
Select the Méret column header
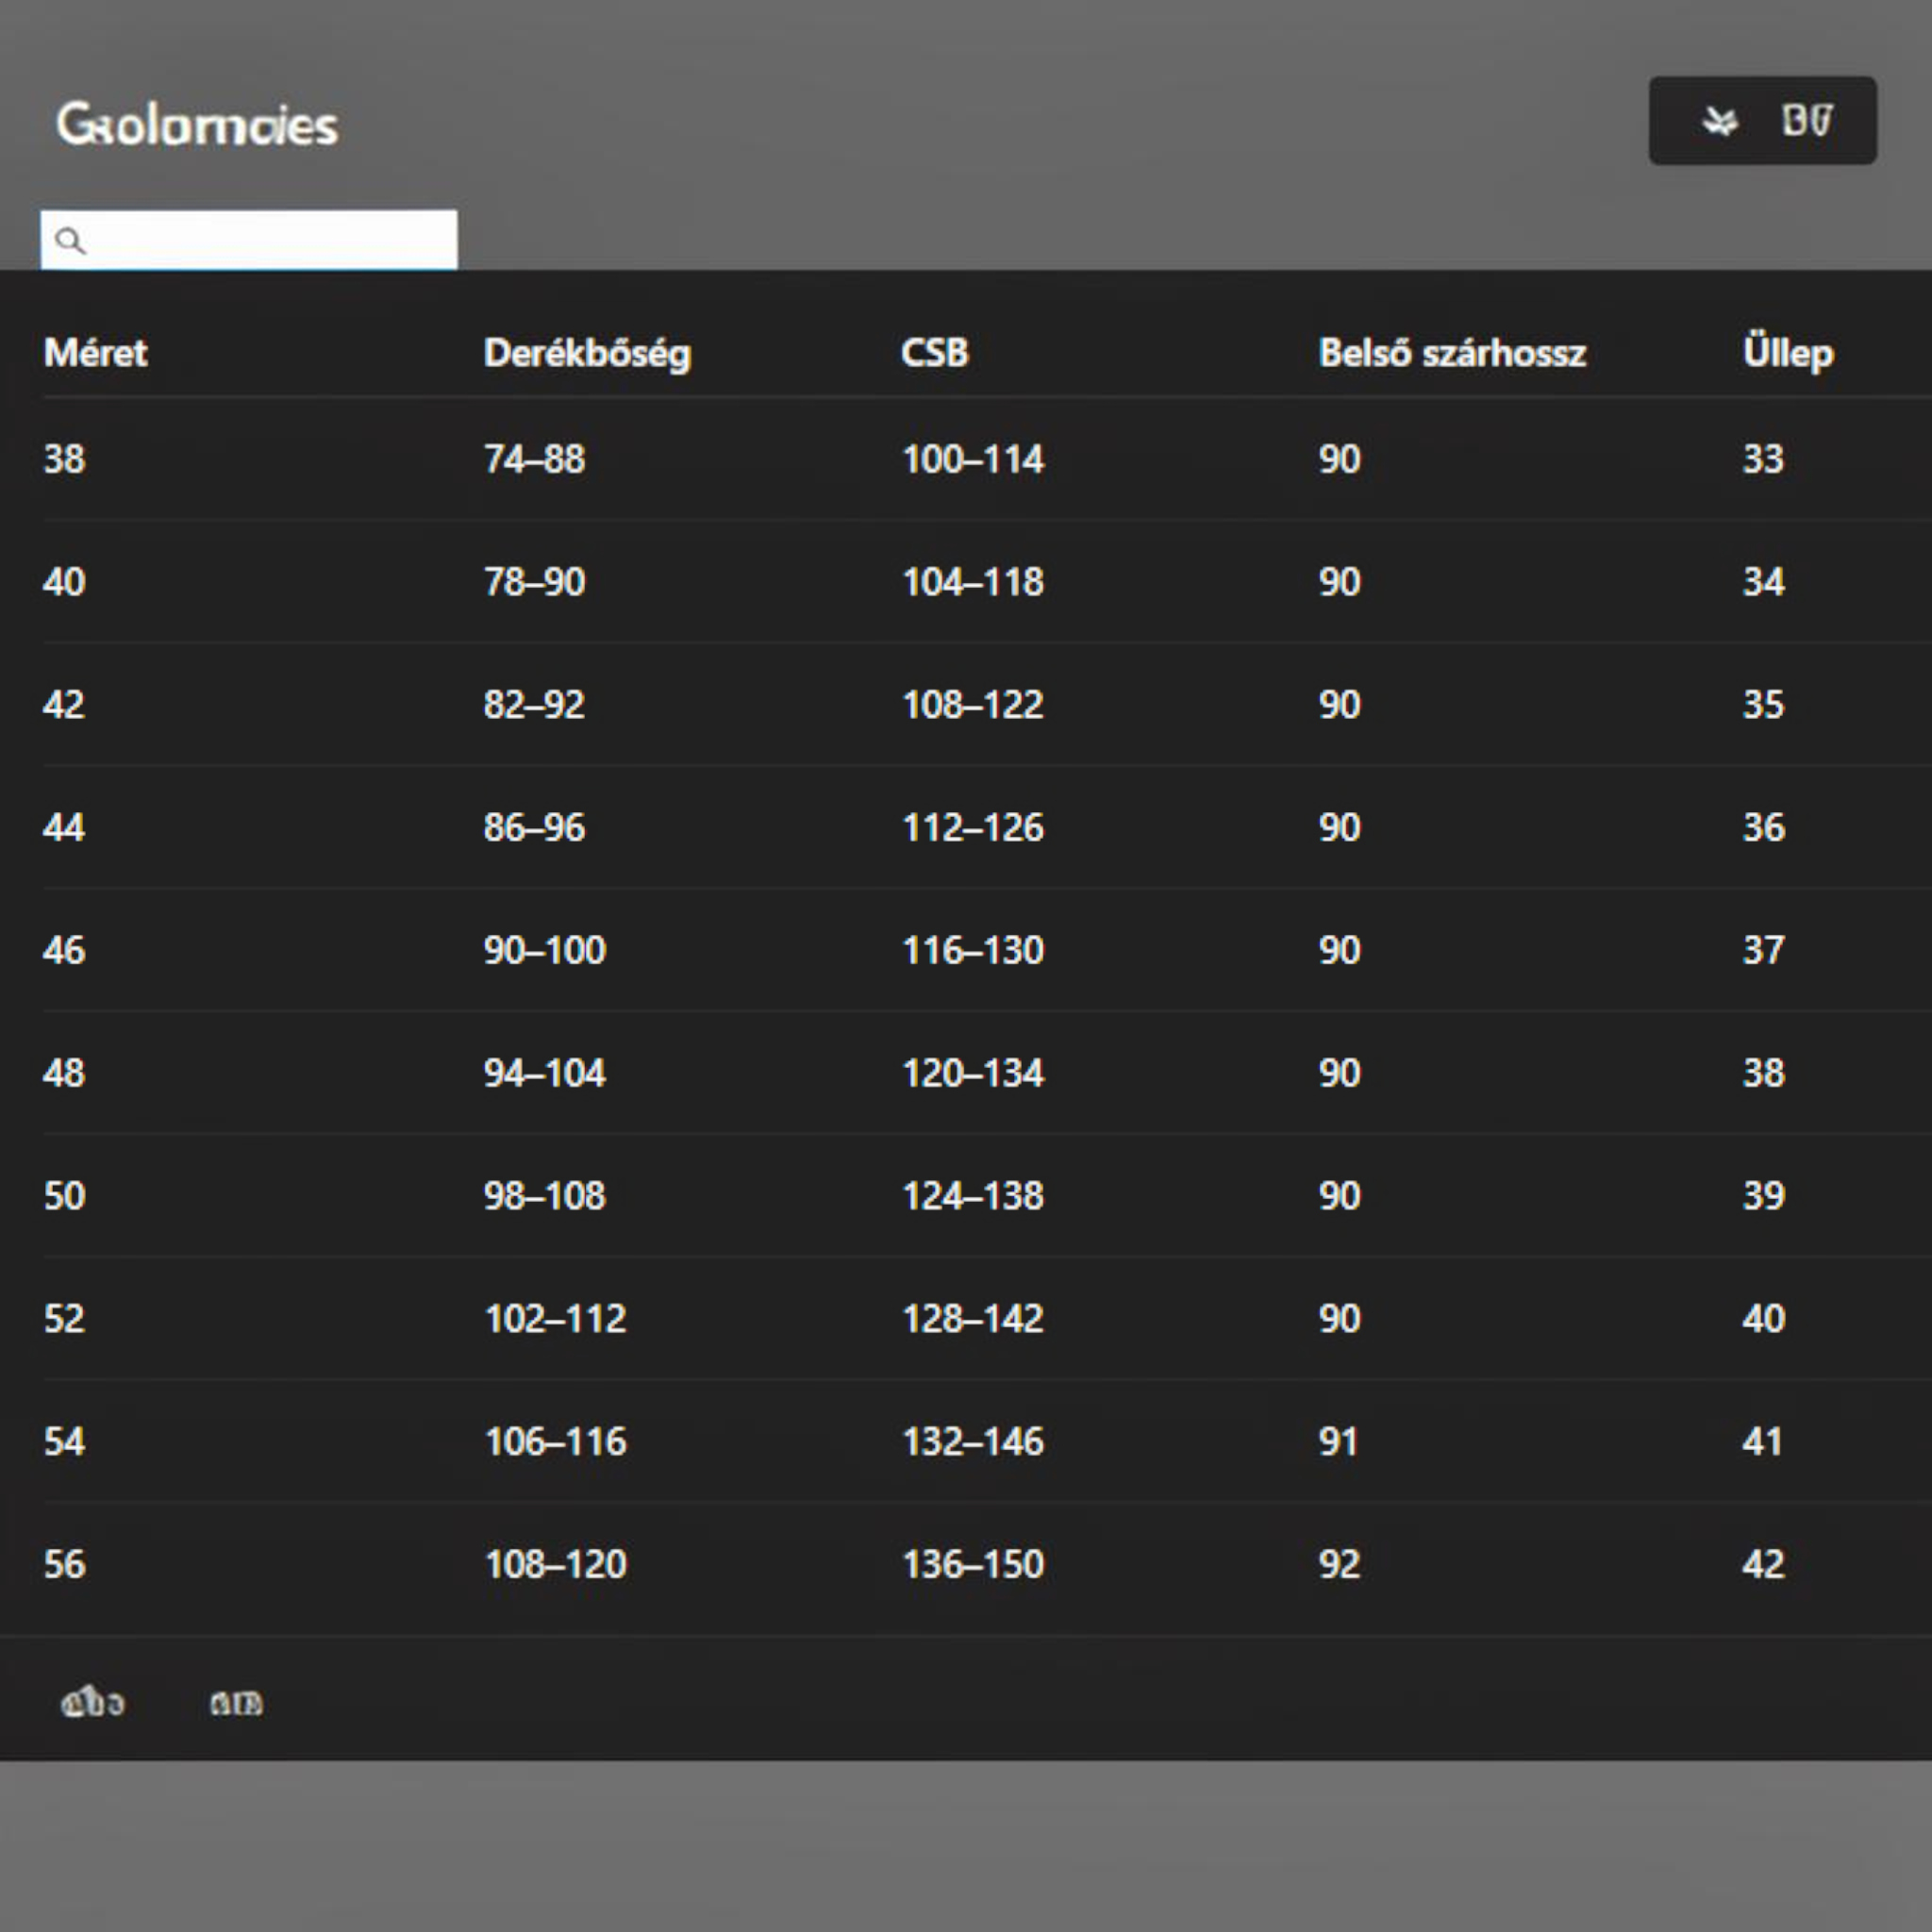click(96, 352)
